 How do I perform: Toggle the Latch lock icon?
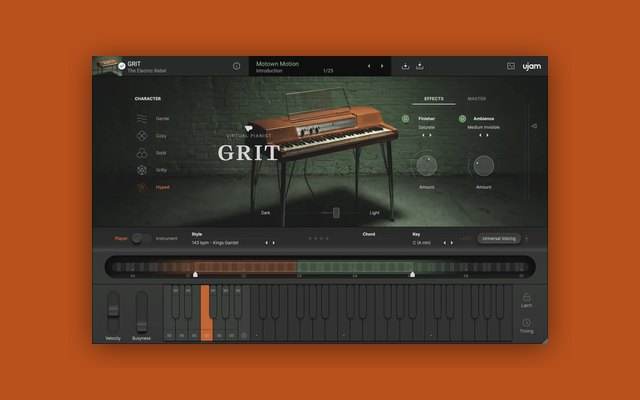[x=527, y=297]
